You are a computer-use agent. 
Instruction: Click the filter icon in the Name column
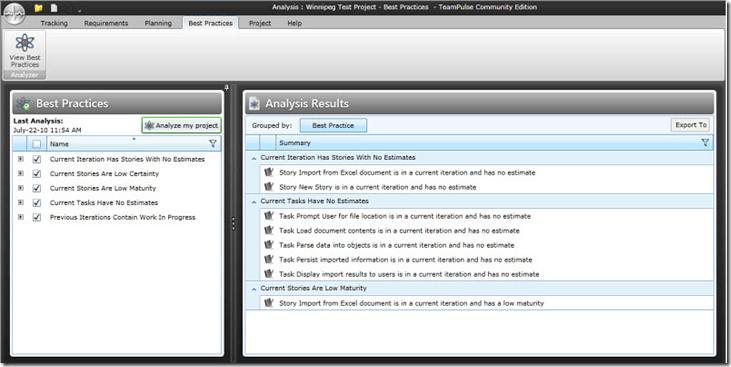(x=213, y=144)
